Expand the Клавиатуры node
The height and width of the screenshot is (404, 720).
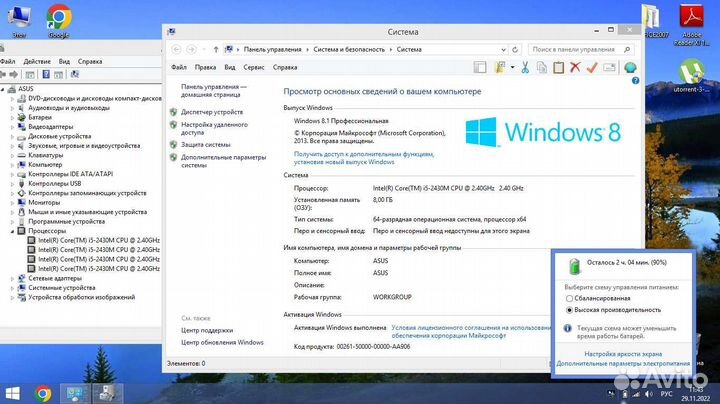point(12,156)
